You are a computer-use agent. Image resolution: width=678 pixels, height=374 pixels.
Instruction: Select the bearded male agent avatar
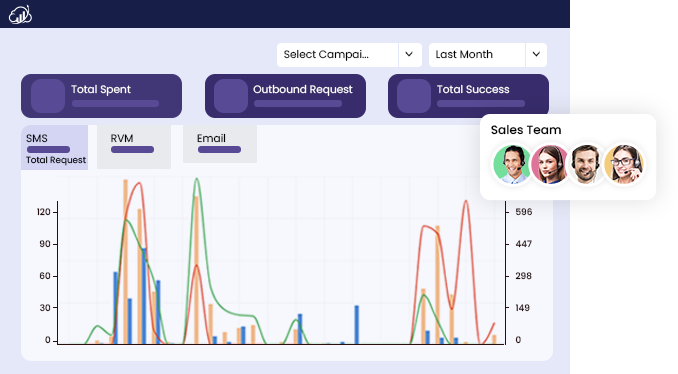pos(586,165)
